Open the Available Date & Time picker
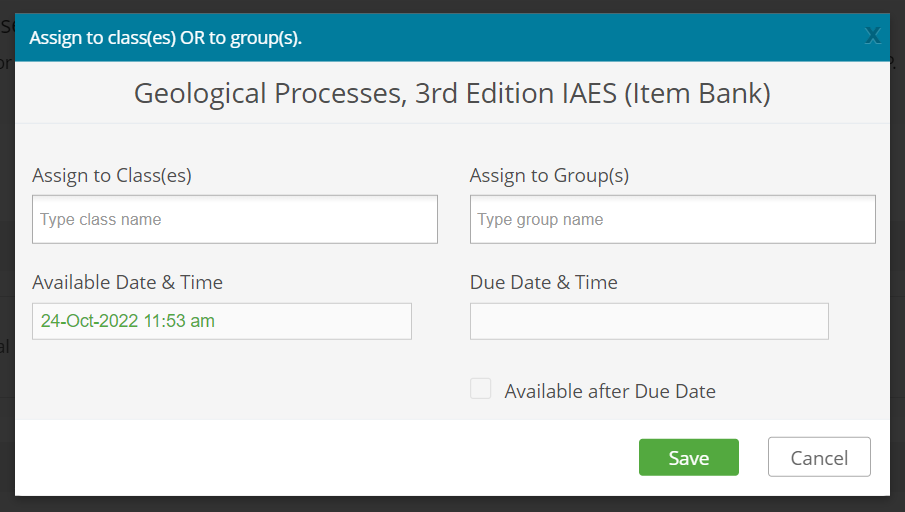This screenshot has height=512, width=905. (222, 321)
